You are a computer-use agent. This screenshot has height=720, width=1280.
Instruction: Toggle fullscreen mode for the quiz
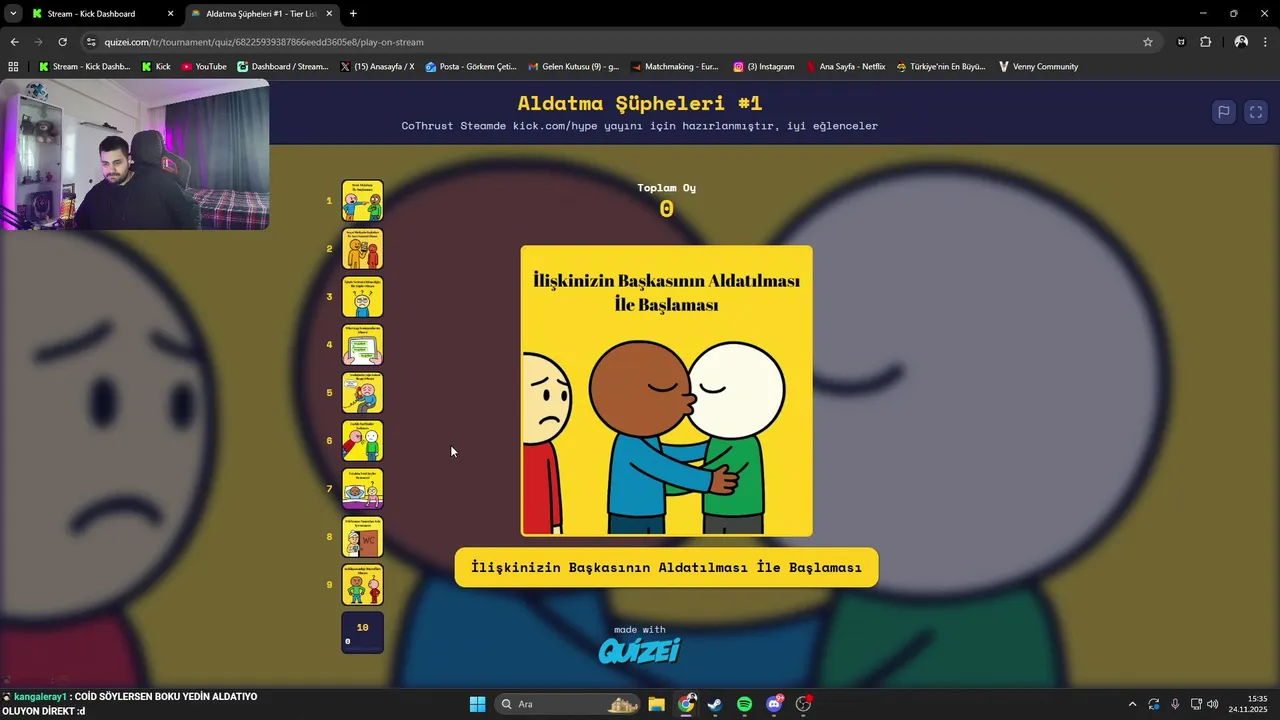[1256, 112]
